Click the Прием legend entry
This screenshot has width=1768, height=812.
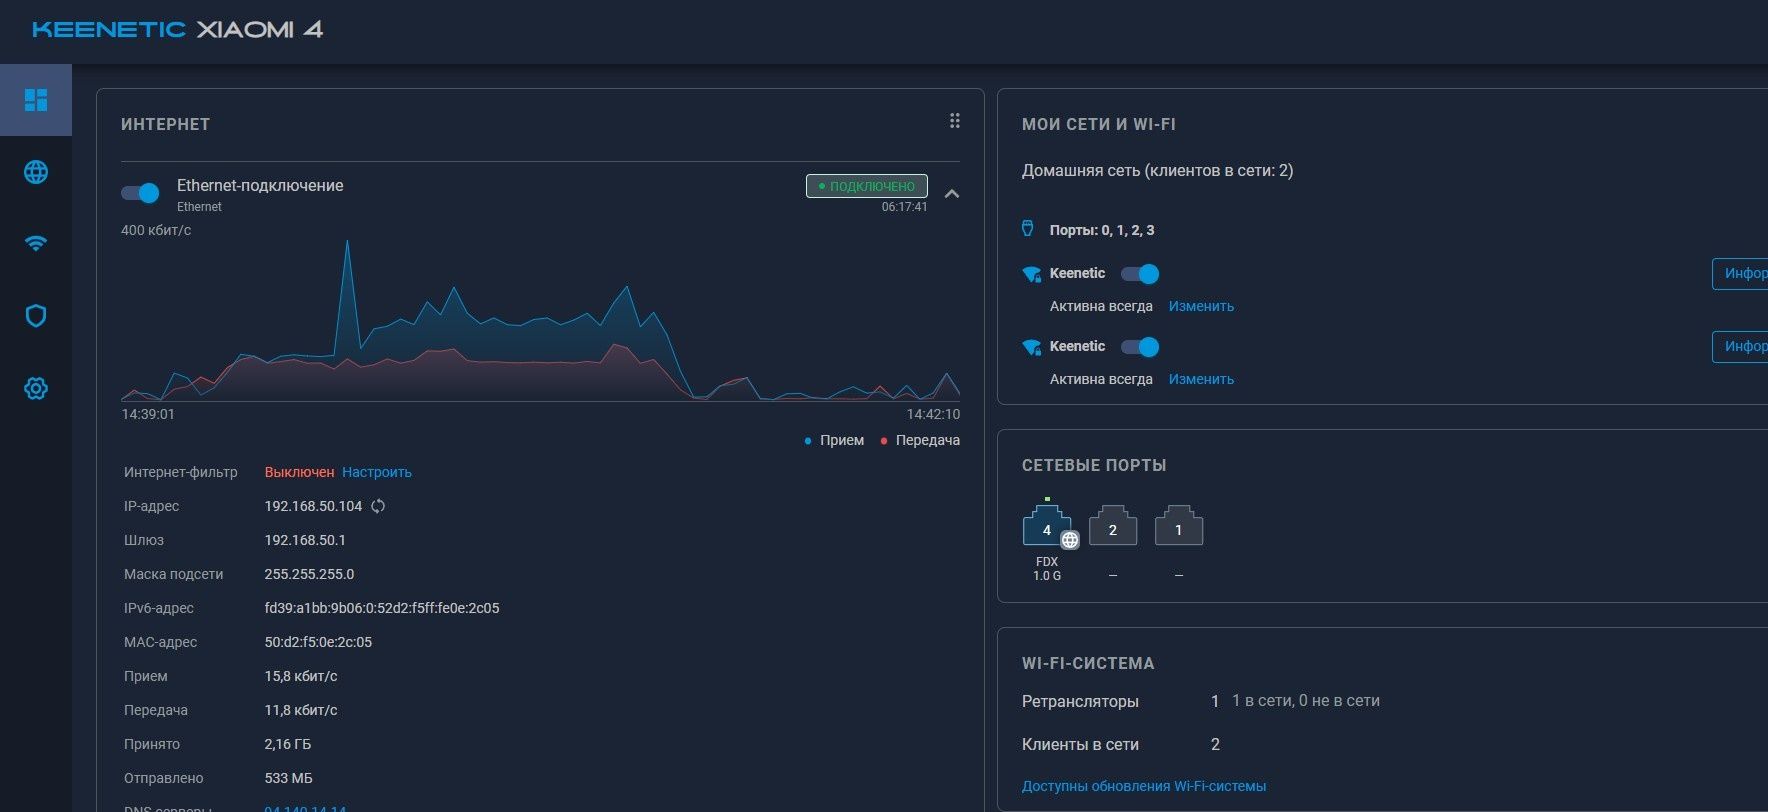[834, 440]
